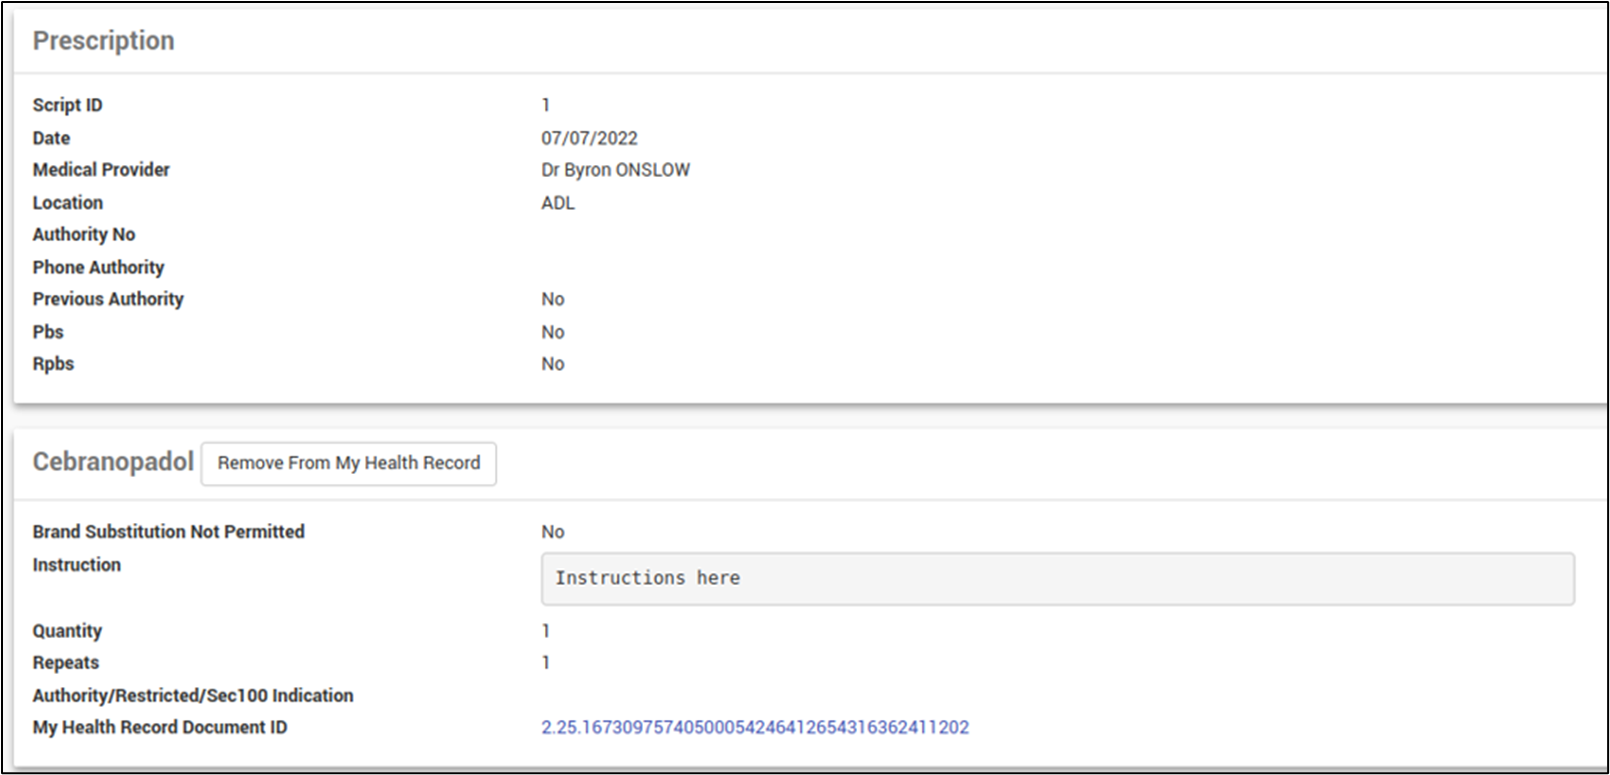Click the Authority/Restricted/Sec100 Indication label
This screenshot has width=1610, height=775.
pos(193,695)
